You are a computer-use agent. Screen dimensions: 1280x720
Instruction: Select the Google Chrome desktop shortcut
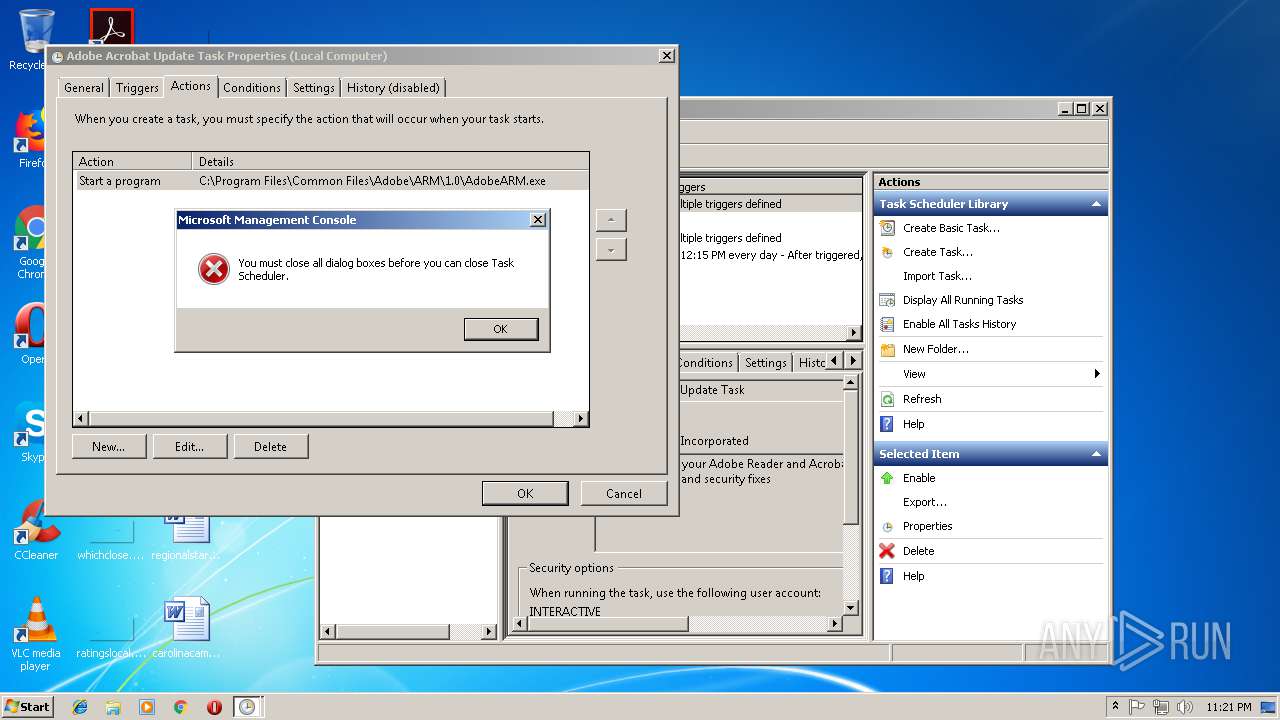(x=31, y=243)
